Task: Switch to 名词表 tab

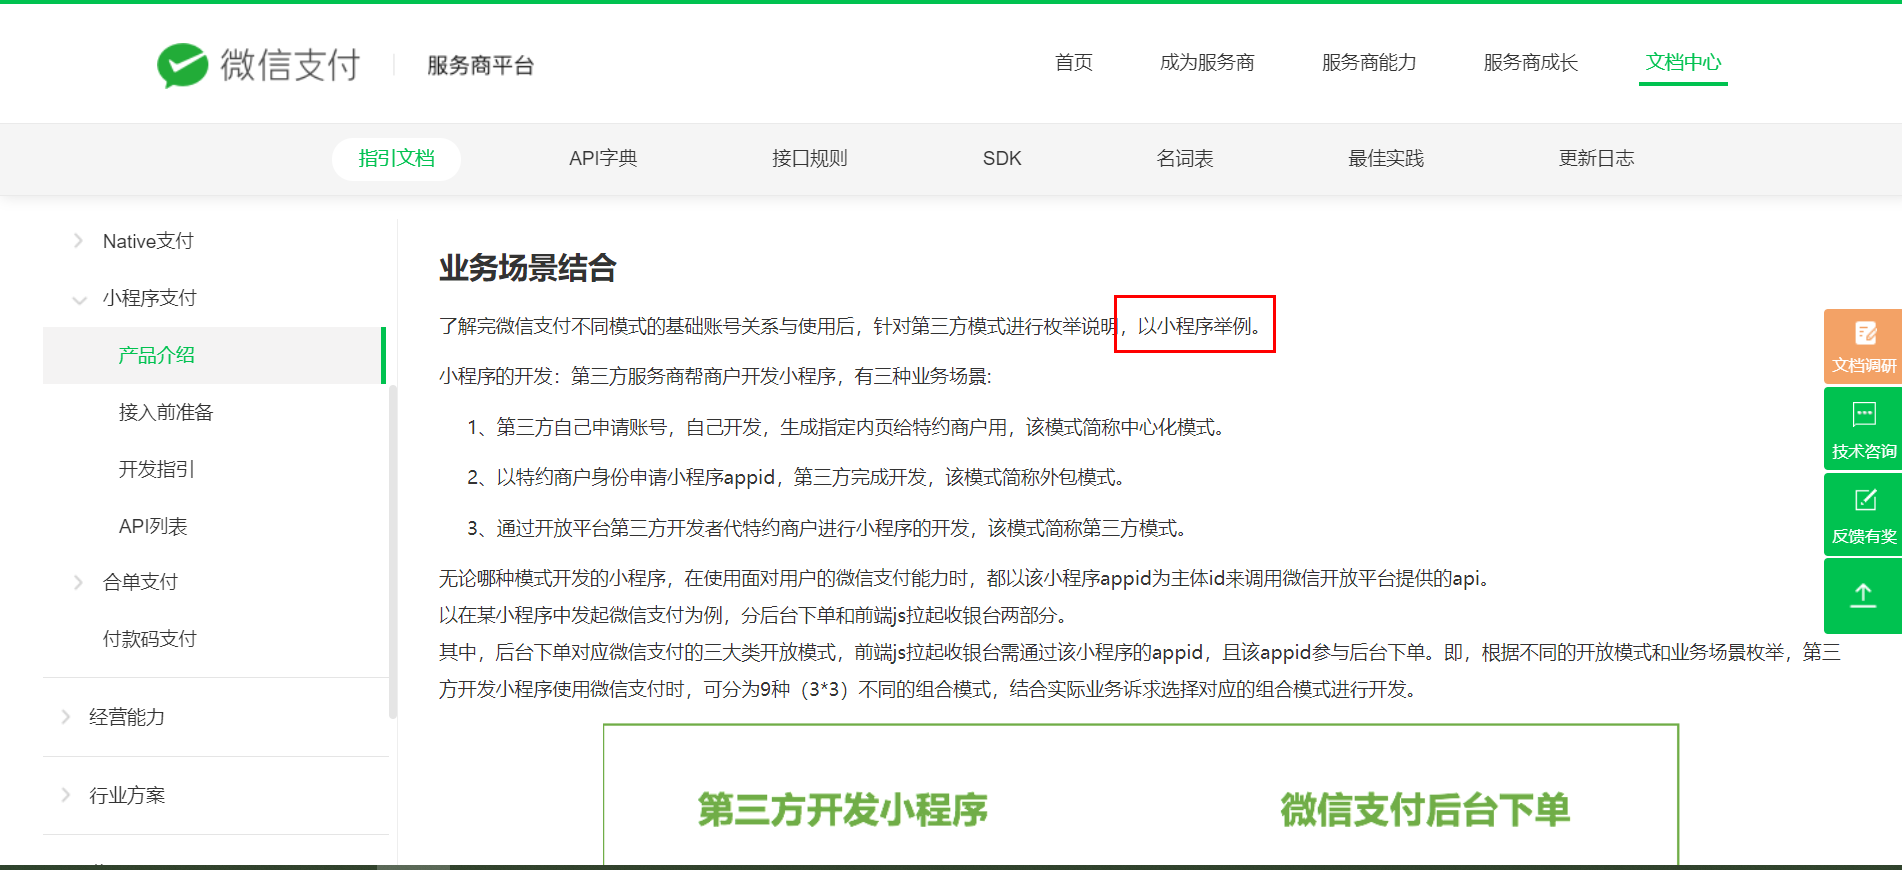Action: point(1185,159)
